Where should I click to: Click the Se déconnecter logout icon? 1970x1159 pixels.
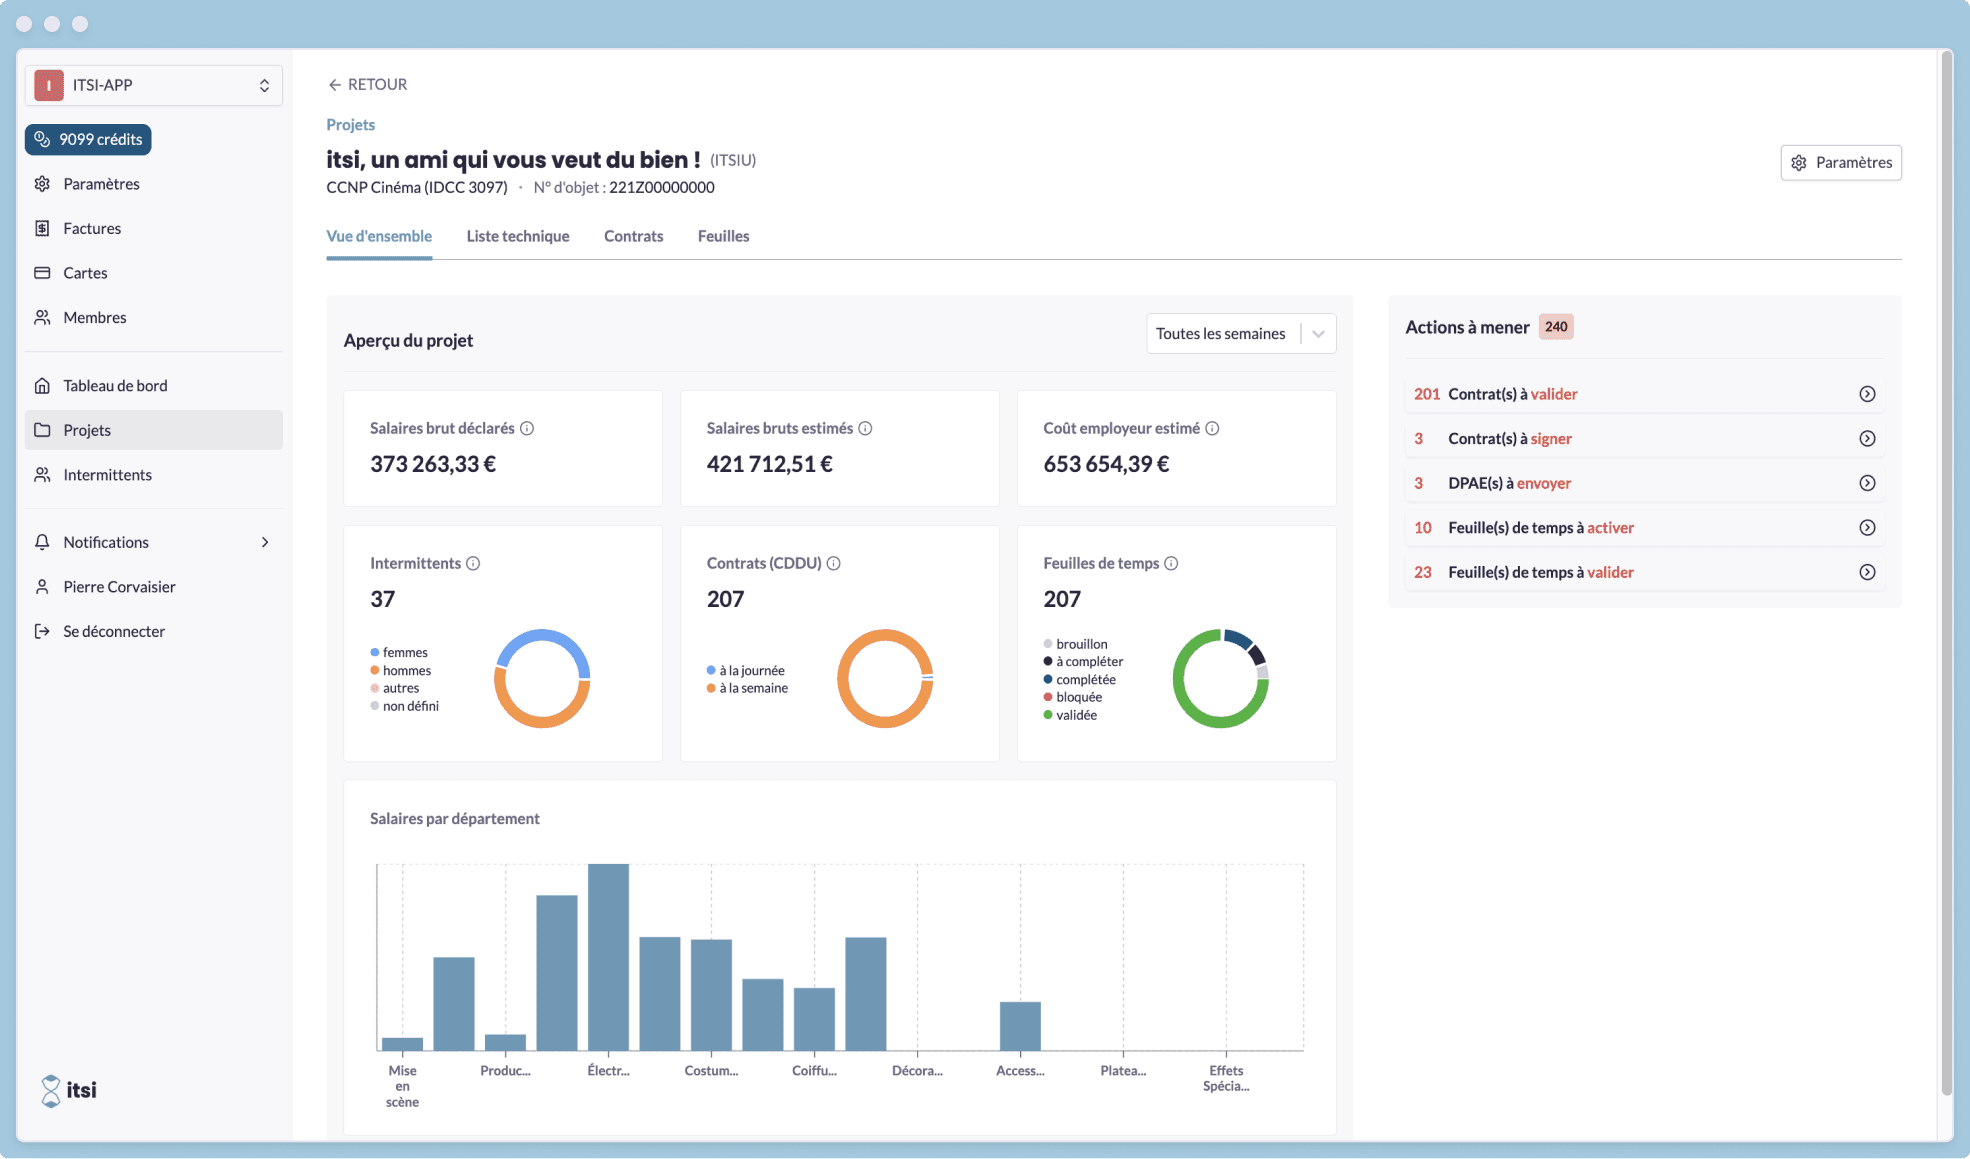(x=42, y=630)
